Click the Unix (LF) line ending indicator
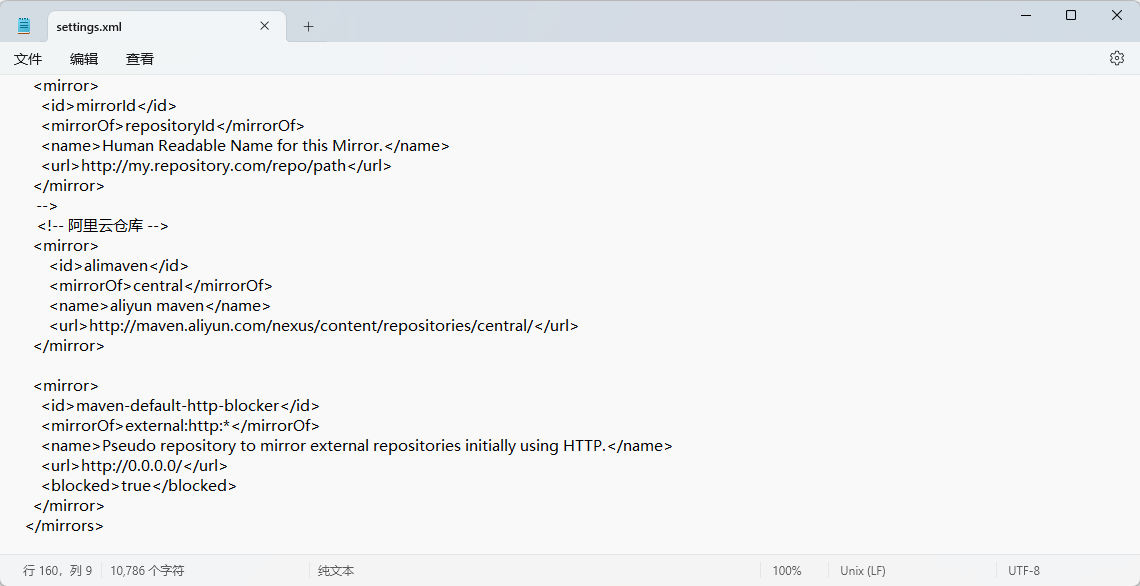This screenshot has height=586, width=1140. coord(862,571)
